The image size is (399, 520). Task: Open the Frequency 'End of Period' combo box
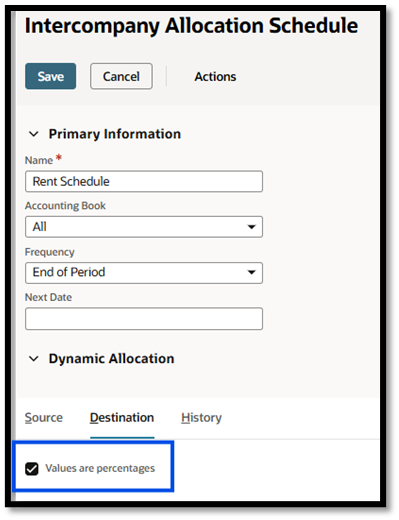click(144, 273)
